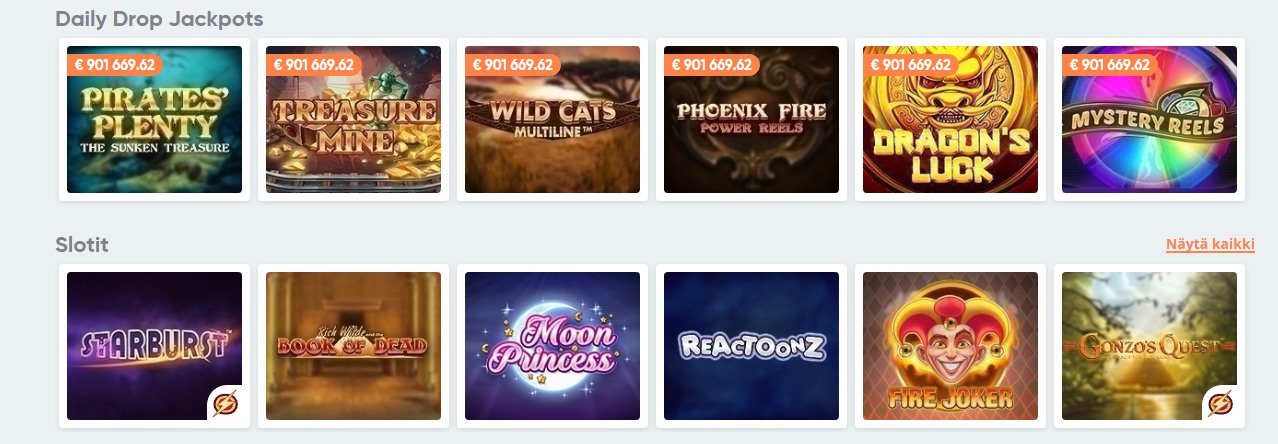Select the Mystery Reels game tile
This screenshot has width=1278, height=444.
[x=1149, y=120]
